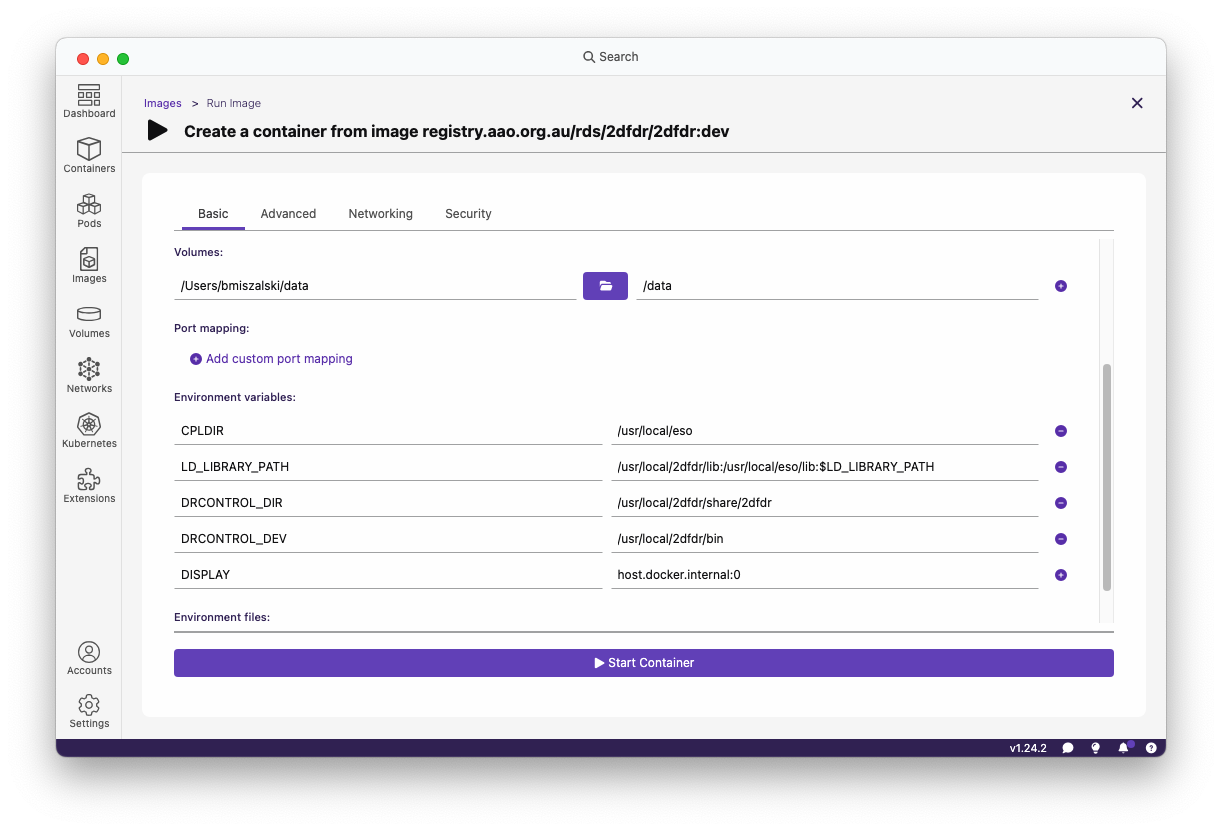Open Accounts in the sidebar
The image size is (1222, 831).
(x=89, y=658)
